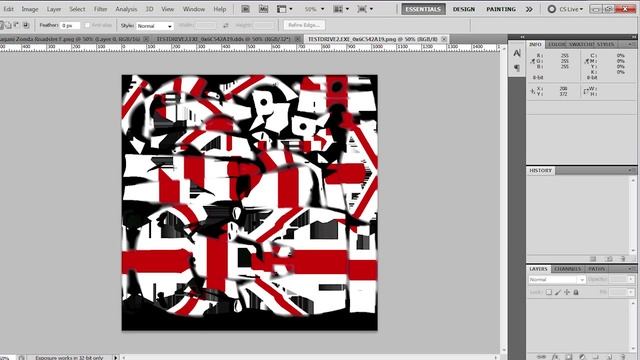Click the Refine Edge button
The height and width of the screenshot is (360, 640).
click(x=304, y=25)
